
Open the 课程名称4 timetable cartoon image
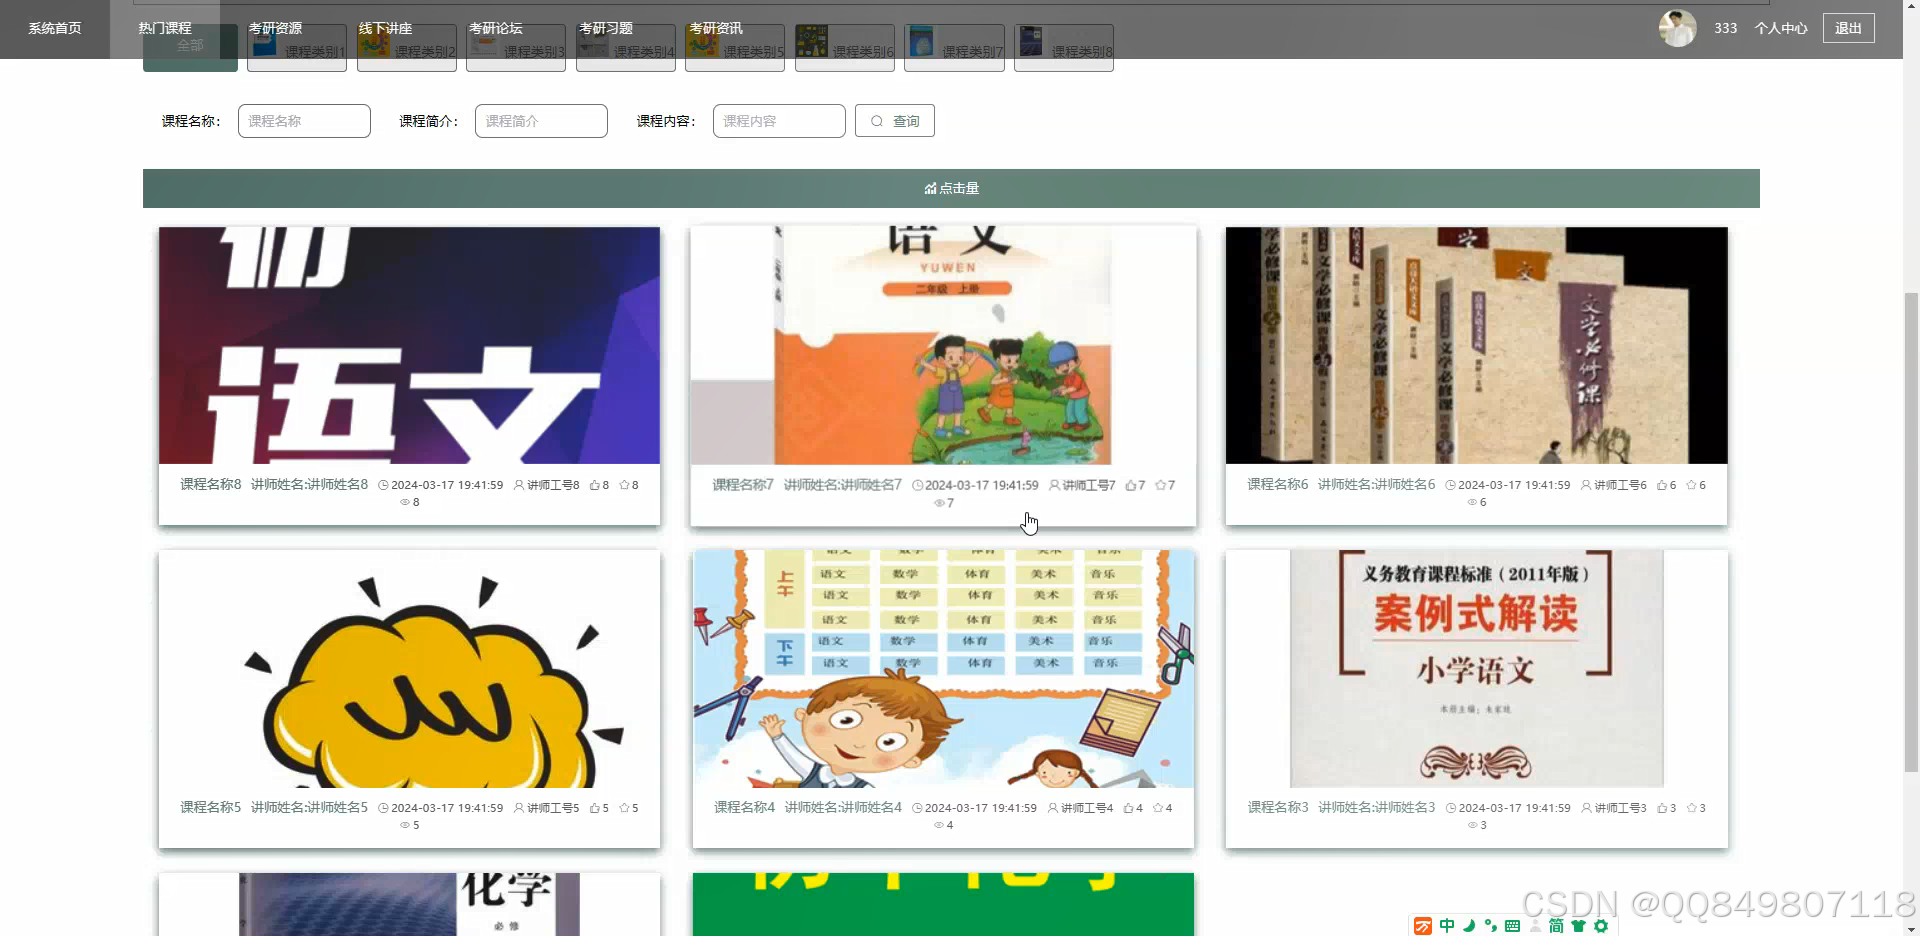tap(943, 668)
